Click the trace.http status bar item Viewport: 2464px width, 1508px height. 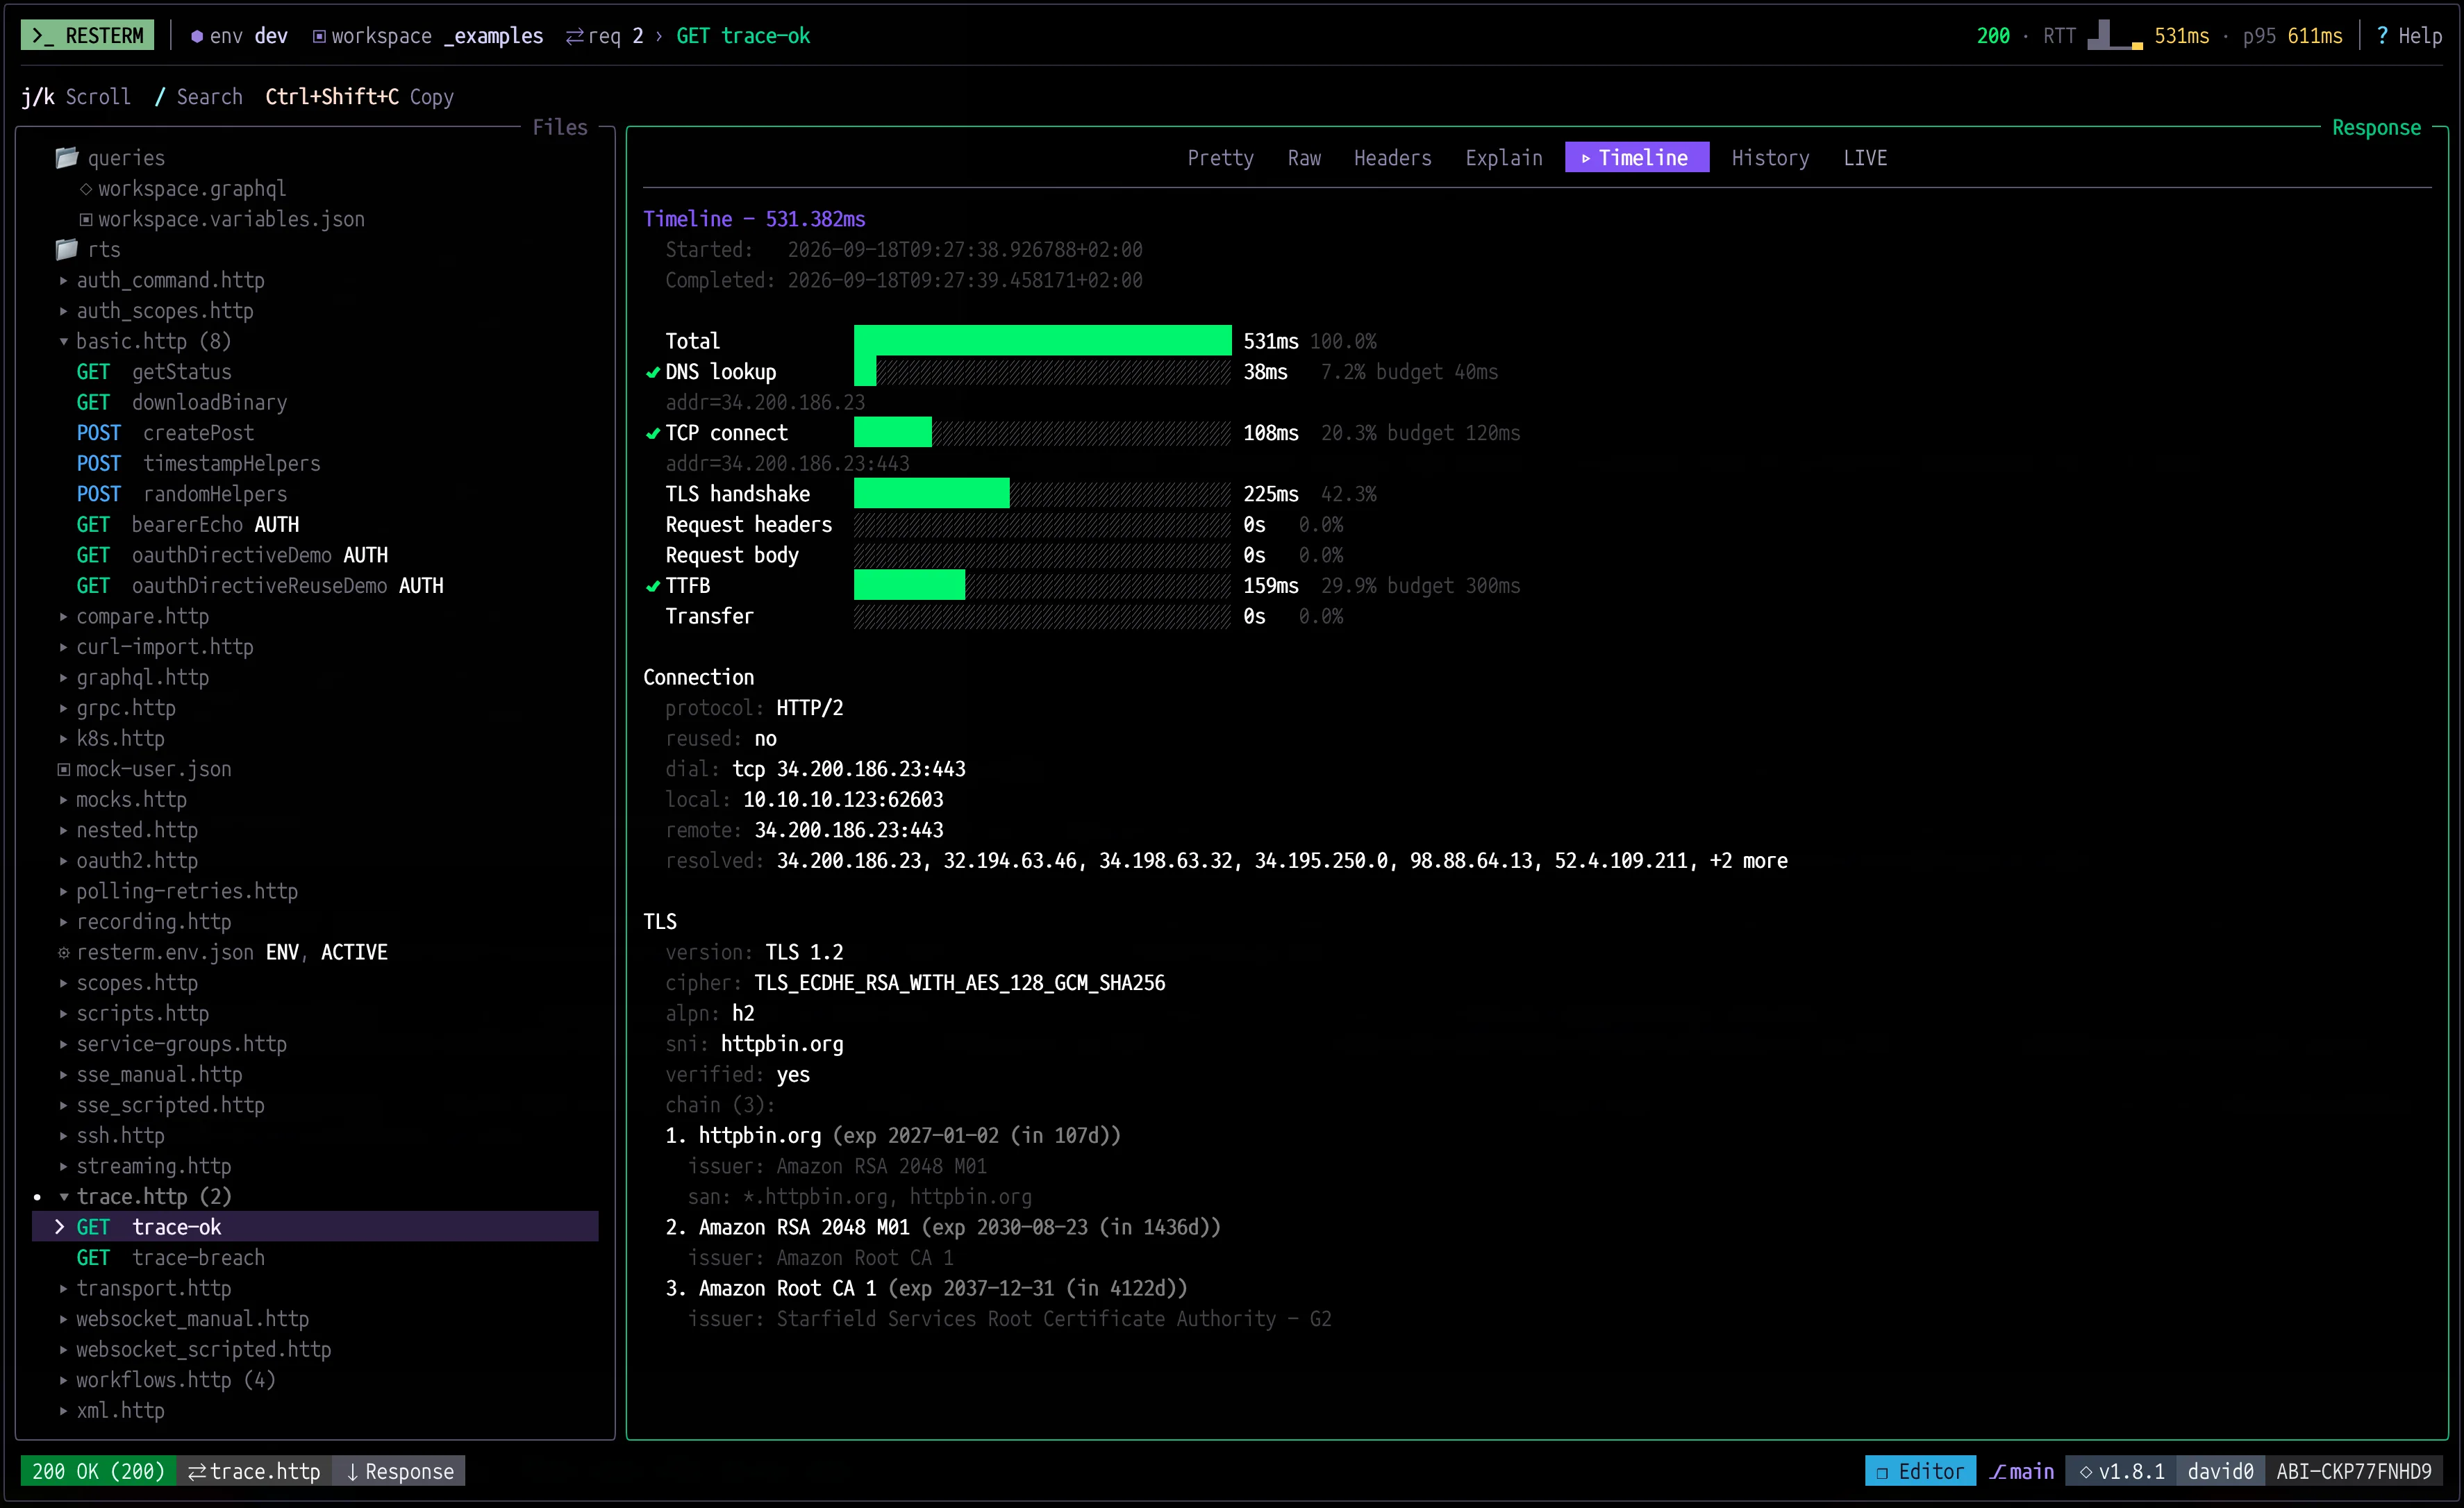tap(254, 1471)
